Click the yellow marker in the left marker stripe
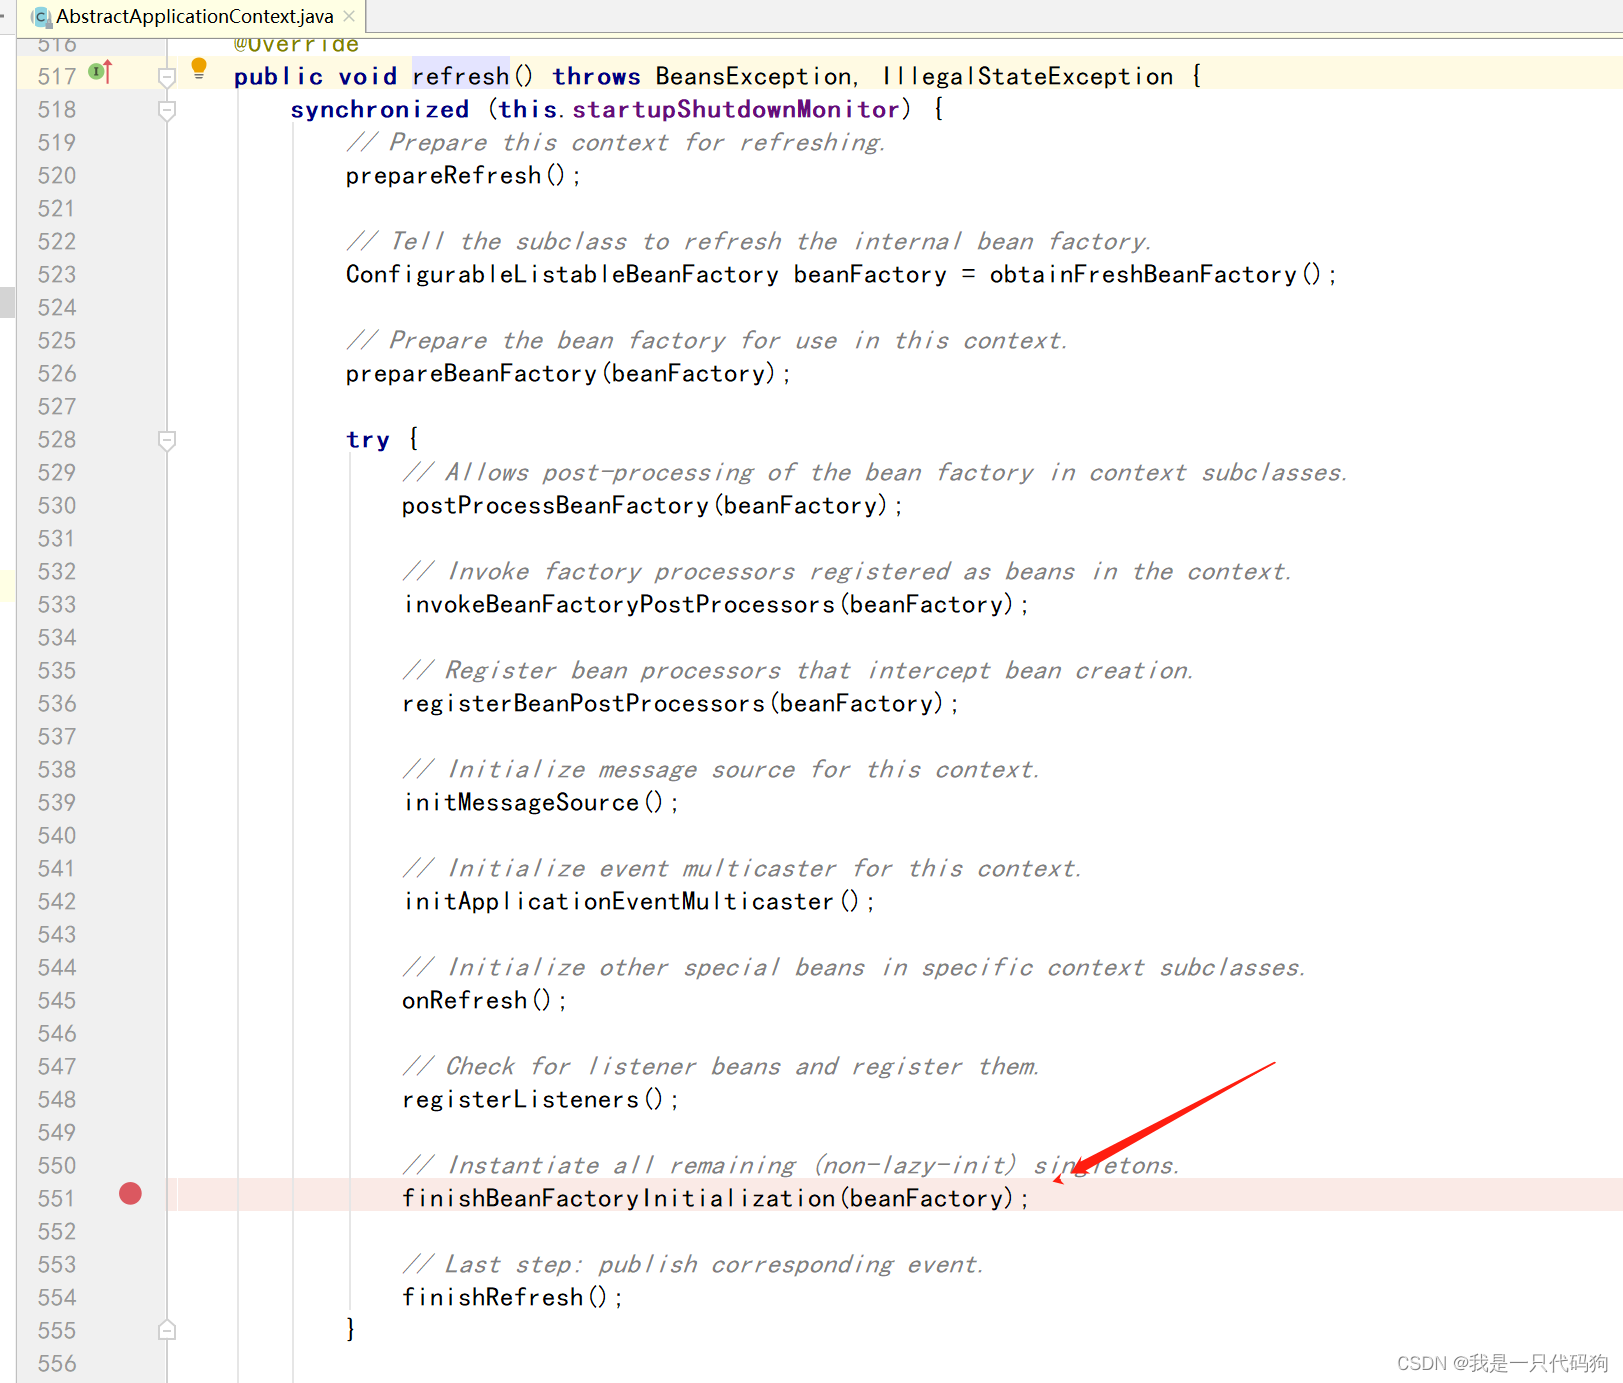 [5, 584]
